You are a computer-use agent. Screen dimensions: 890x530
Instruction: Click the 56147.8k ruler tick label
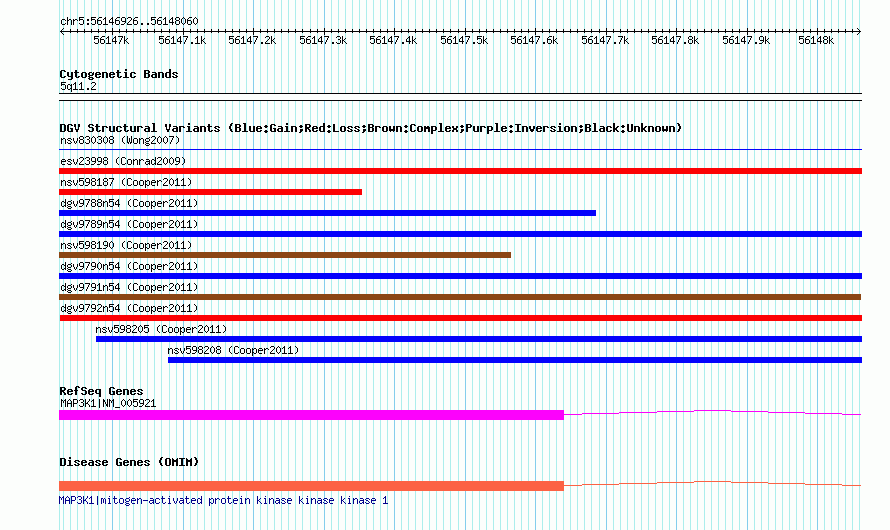[675, 41]
